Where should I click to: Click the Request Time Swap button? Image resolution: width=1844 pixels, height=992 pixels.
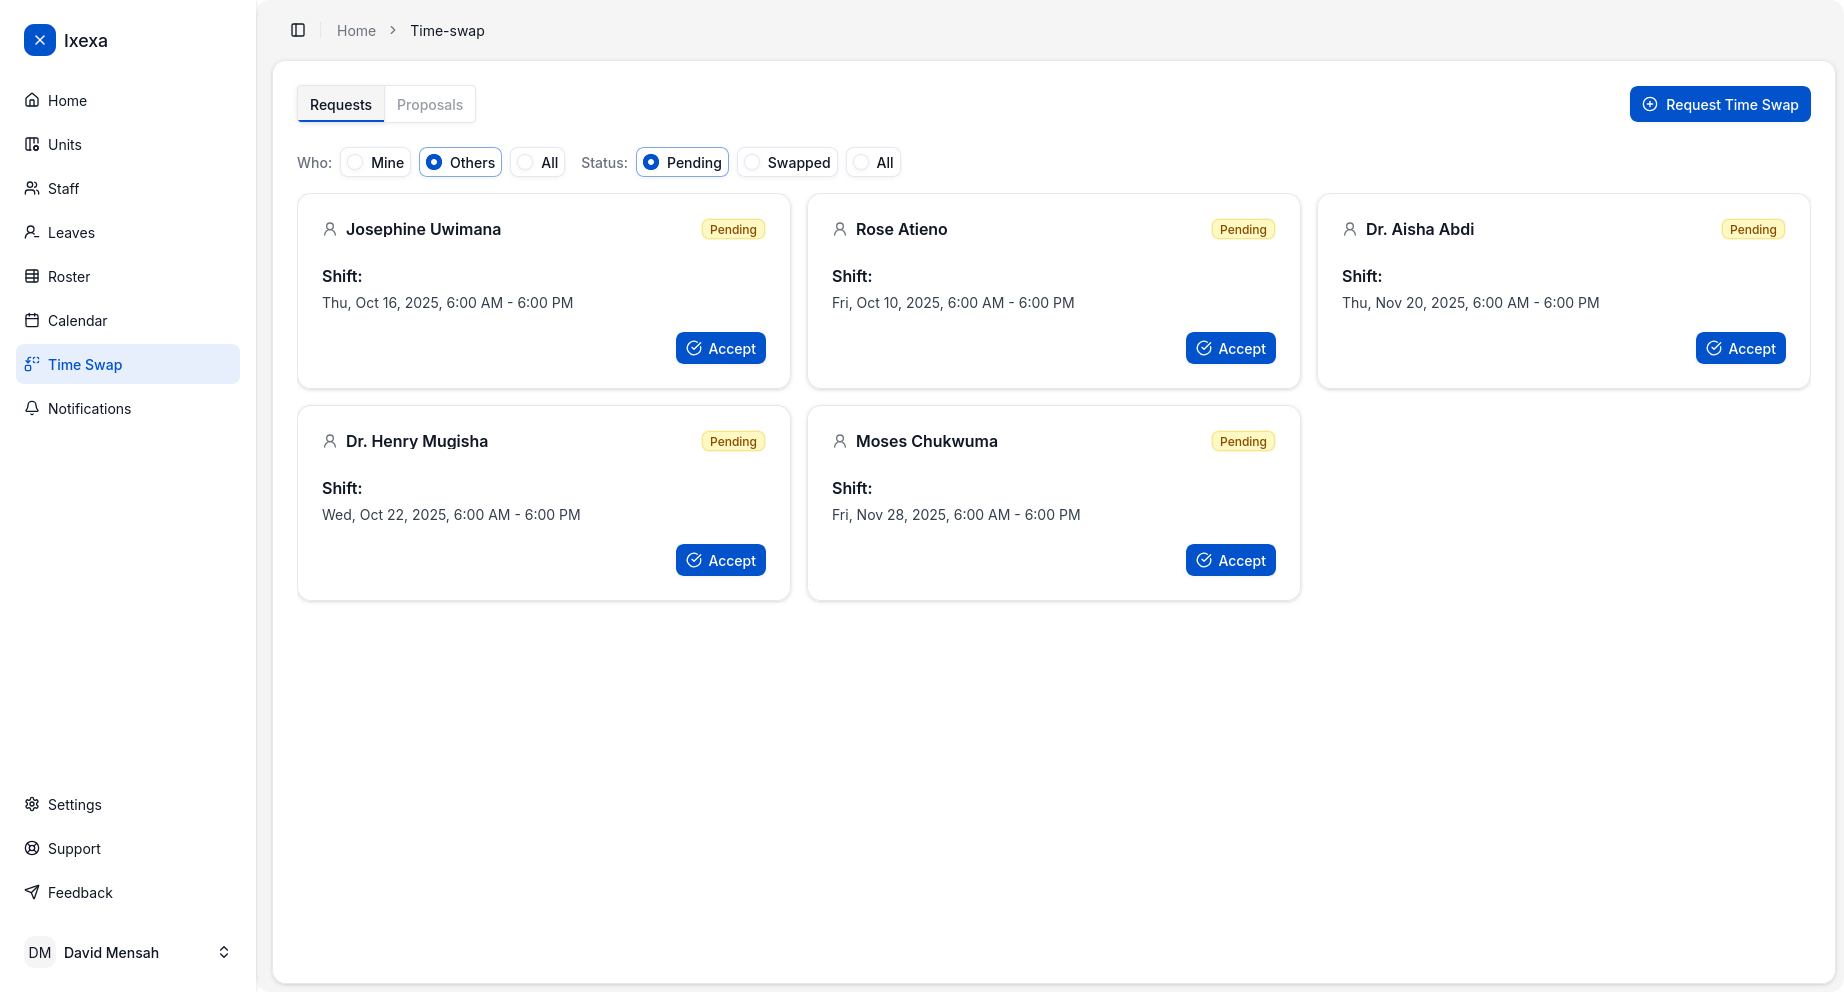point(1720,105)
